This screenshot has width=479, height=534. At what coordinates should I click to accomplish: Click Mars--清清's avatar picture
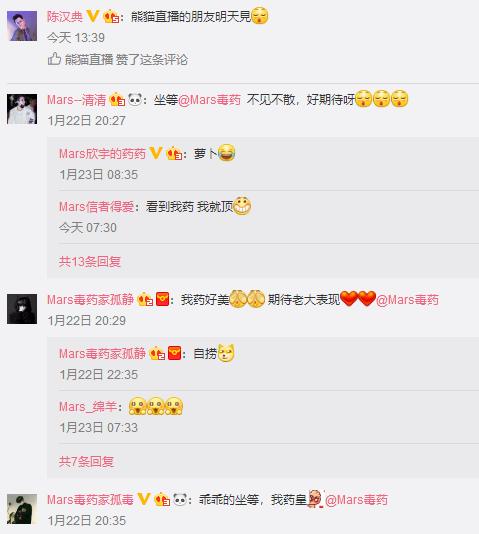click(x=22, y=109)
